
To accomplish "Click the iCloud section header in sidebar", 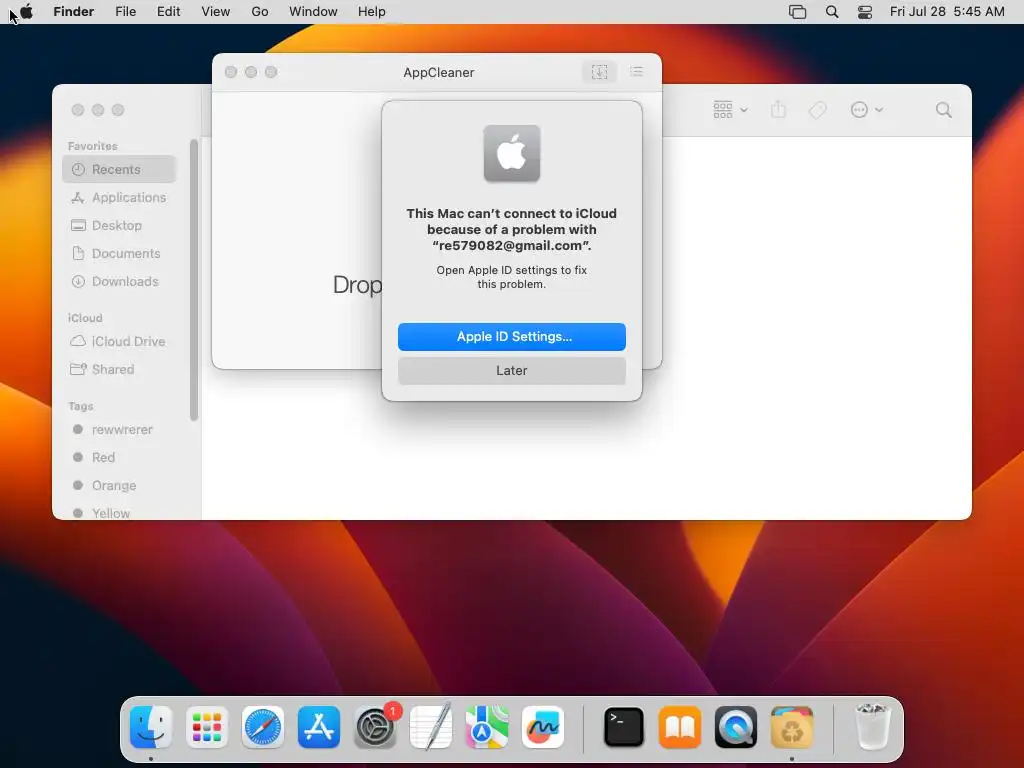I will (x=85, y=318).
